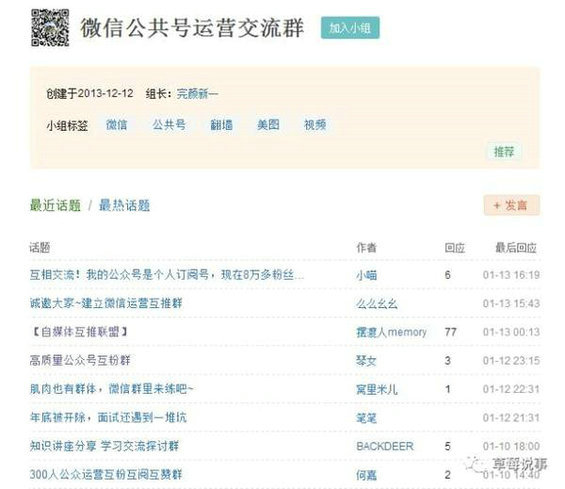The height and width of the screenshot is (489, 565).
Task: Open author 笔笔 profile
Action: pos(366,418)
